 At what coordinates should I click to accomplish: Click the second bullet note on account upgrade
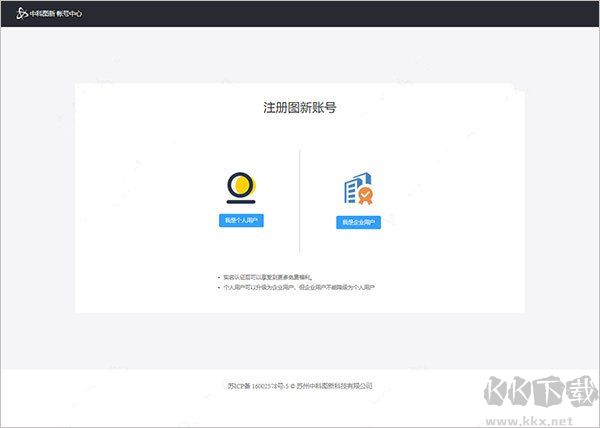tap(299, 287)
